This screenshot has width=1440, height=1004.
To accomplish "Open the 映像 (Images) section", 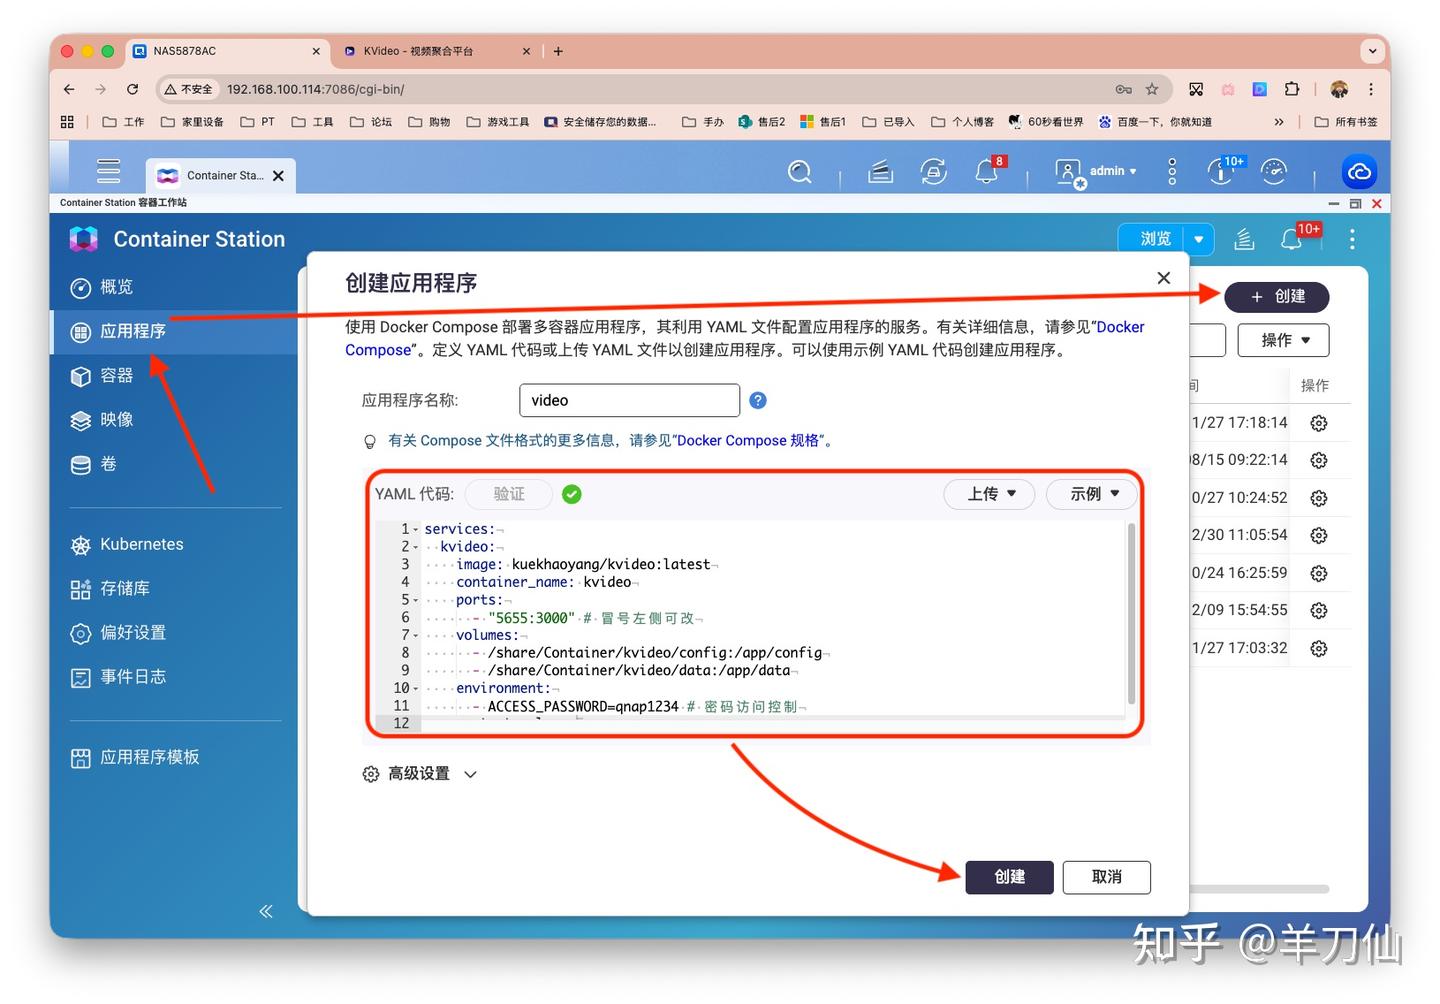I will (x=116, y=420).
